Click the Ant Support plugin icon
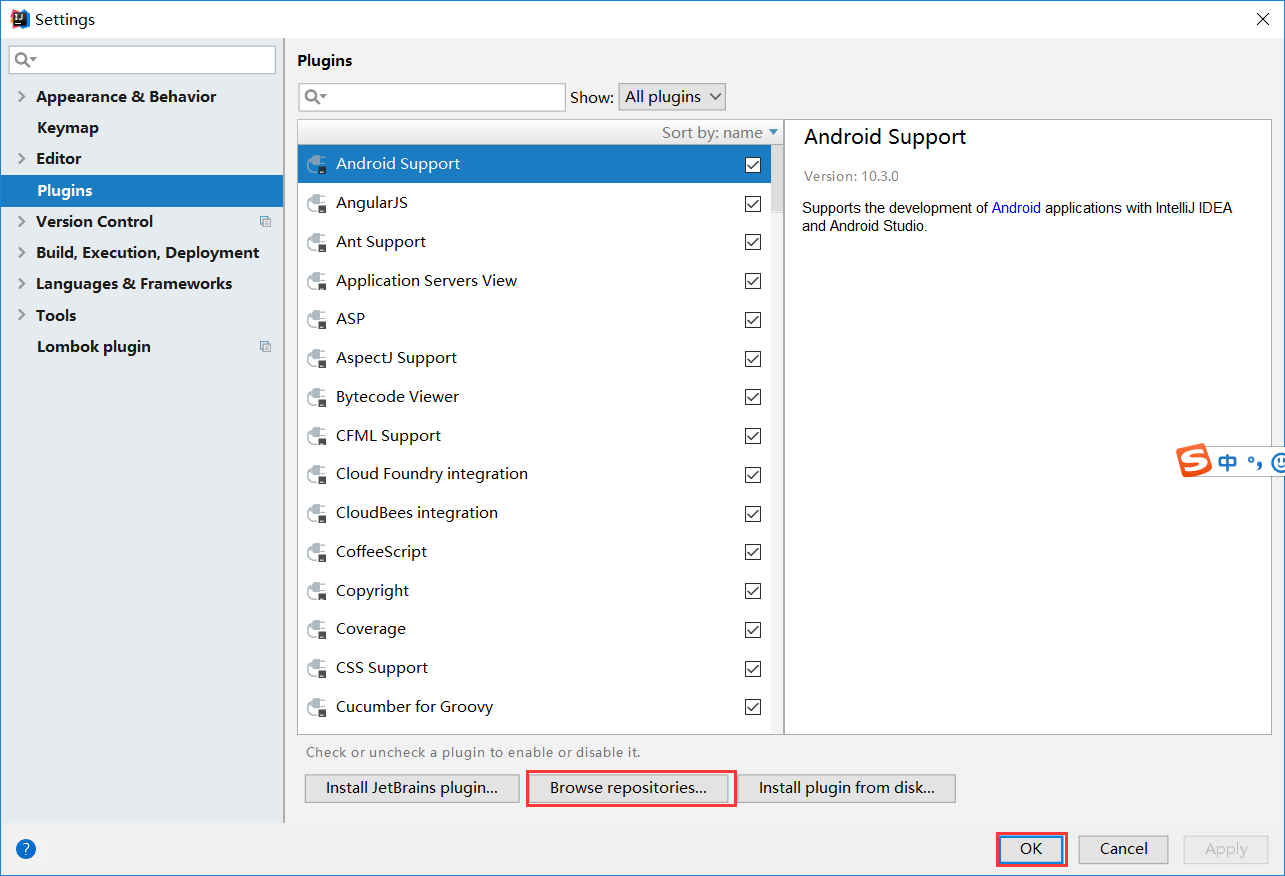The width and height of the screenshot is (1285, 876). 317,243
